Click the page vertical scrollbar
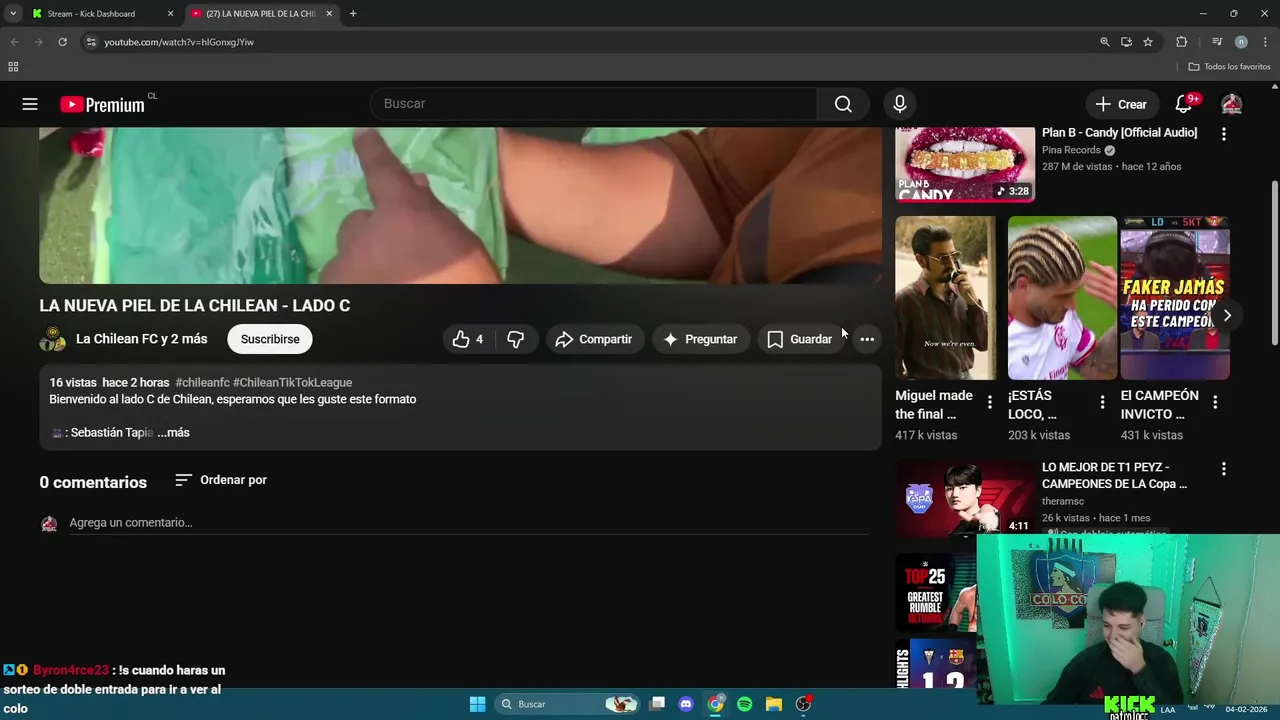This screenshot has width=1280, height=720. pos(1274,265)
